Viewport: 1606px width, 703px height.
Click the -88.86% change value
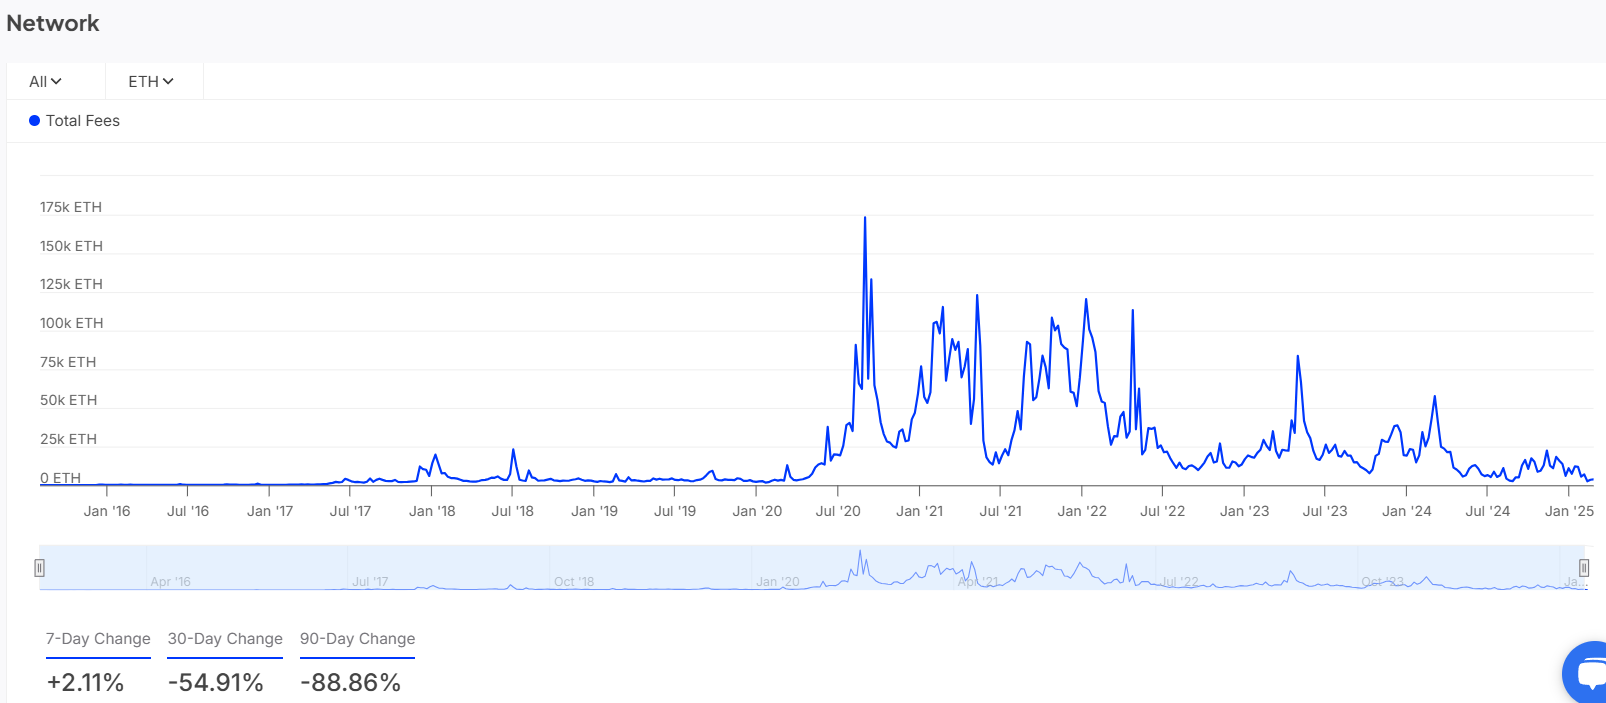click(x=350, y=683)
